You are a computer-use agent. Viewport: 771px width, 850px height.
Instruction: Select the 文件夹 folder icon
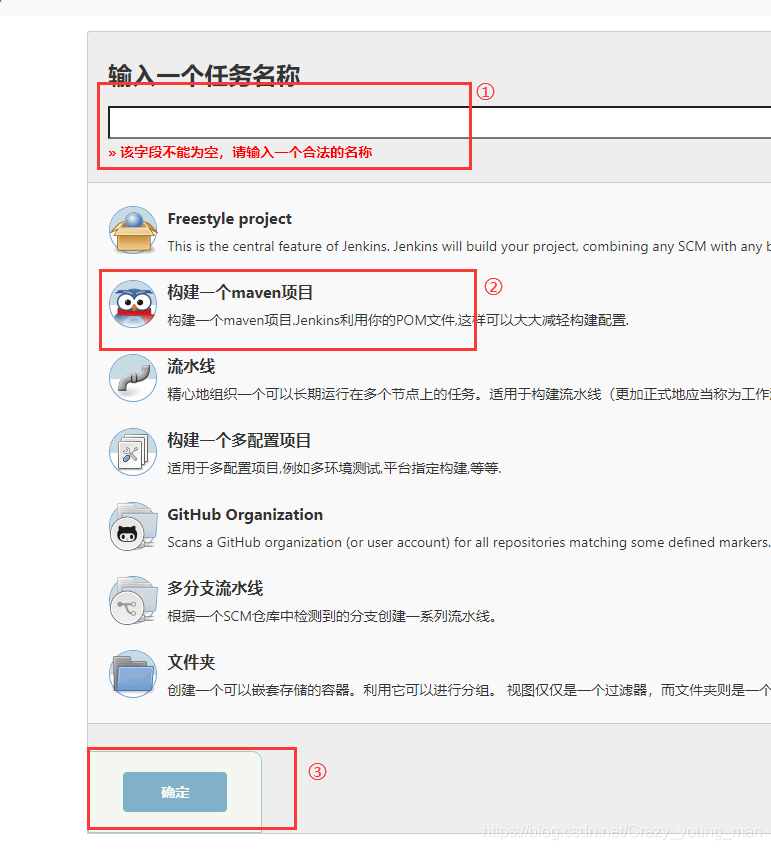(133, 673)
